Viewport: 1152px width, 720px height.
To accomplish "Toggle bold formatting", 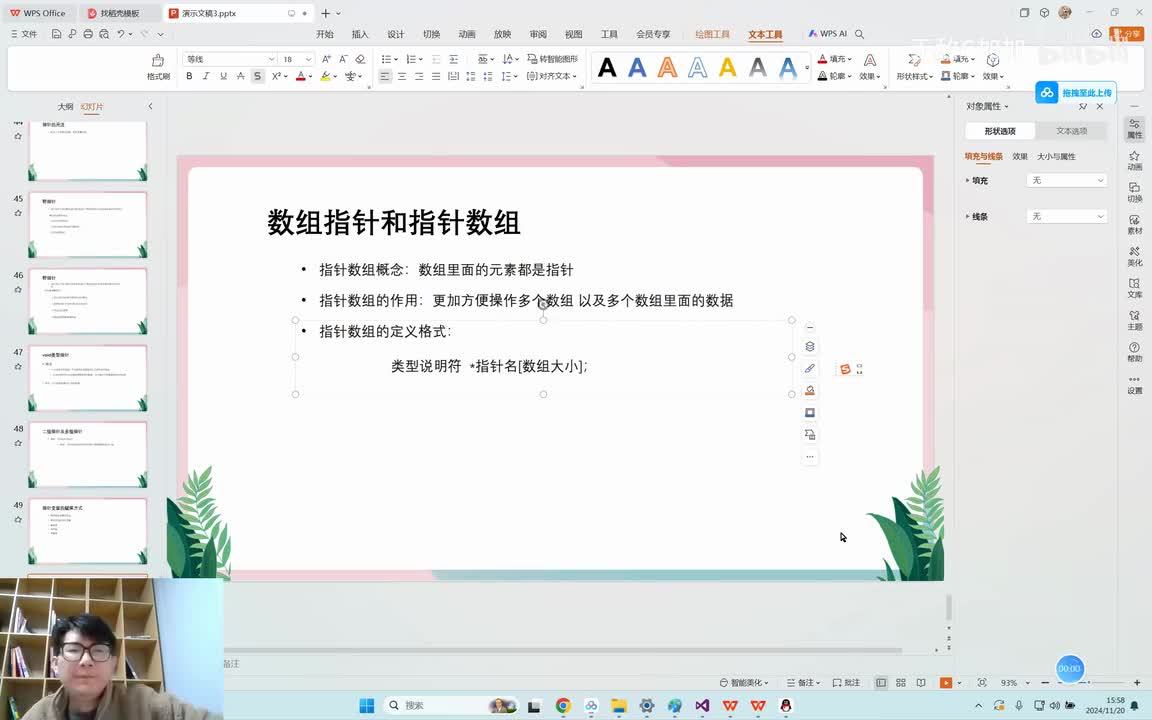I will coord(189,76).
